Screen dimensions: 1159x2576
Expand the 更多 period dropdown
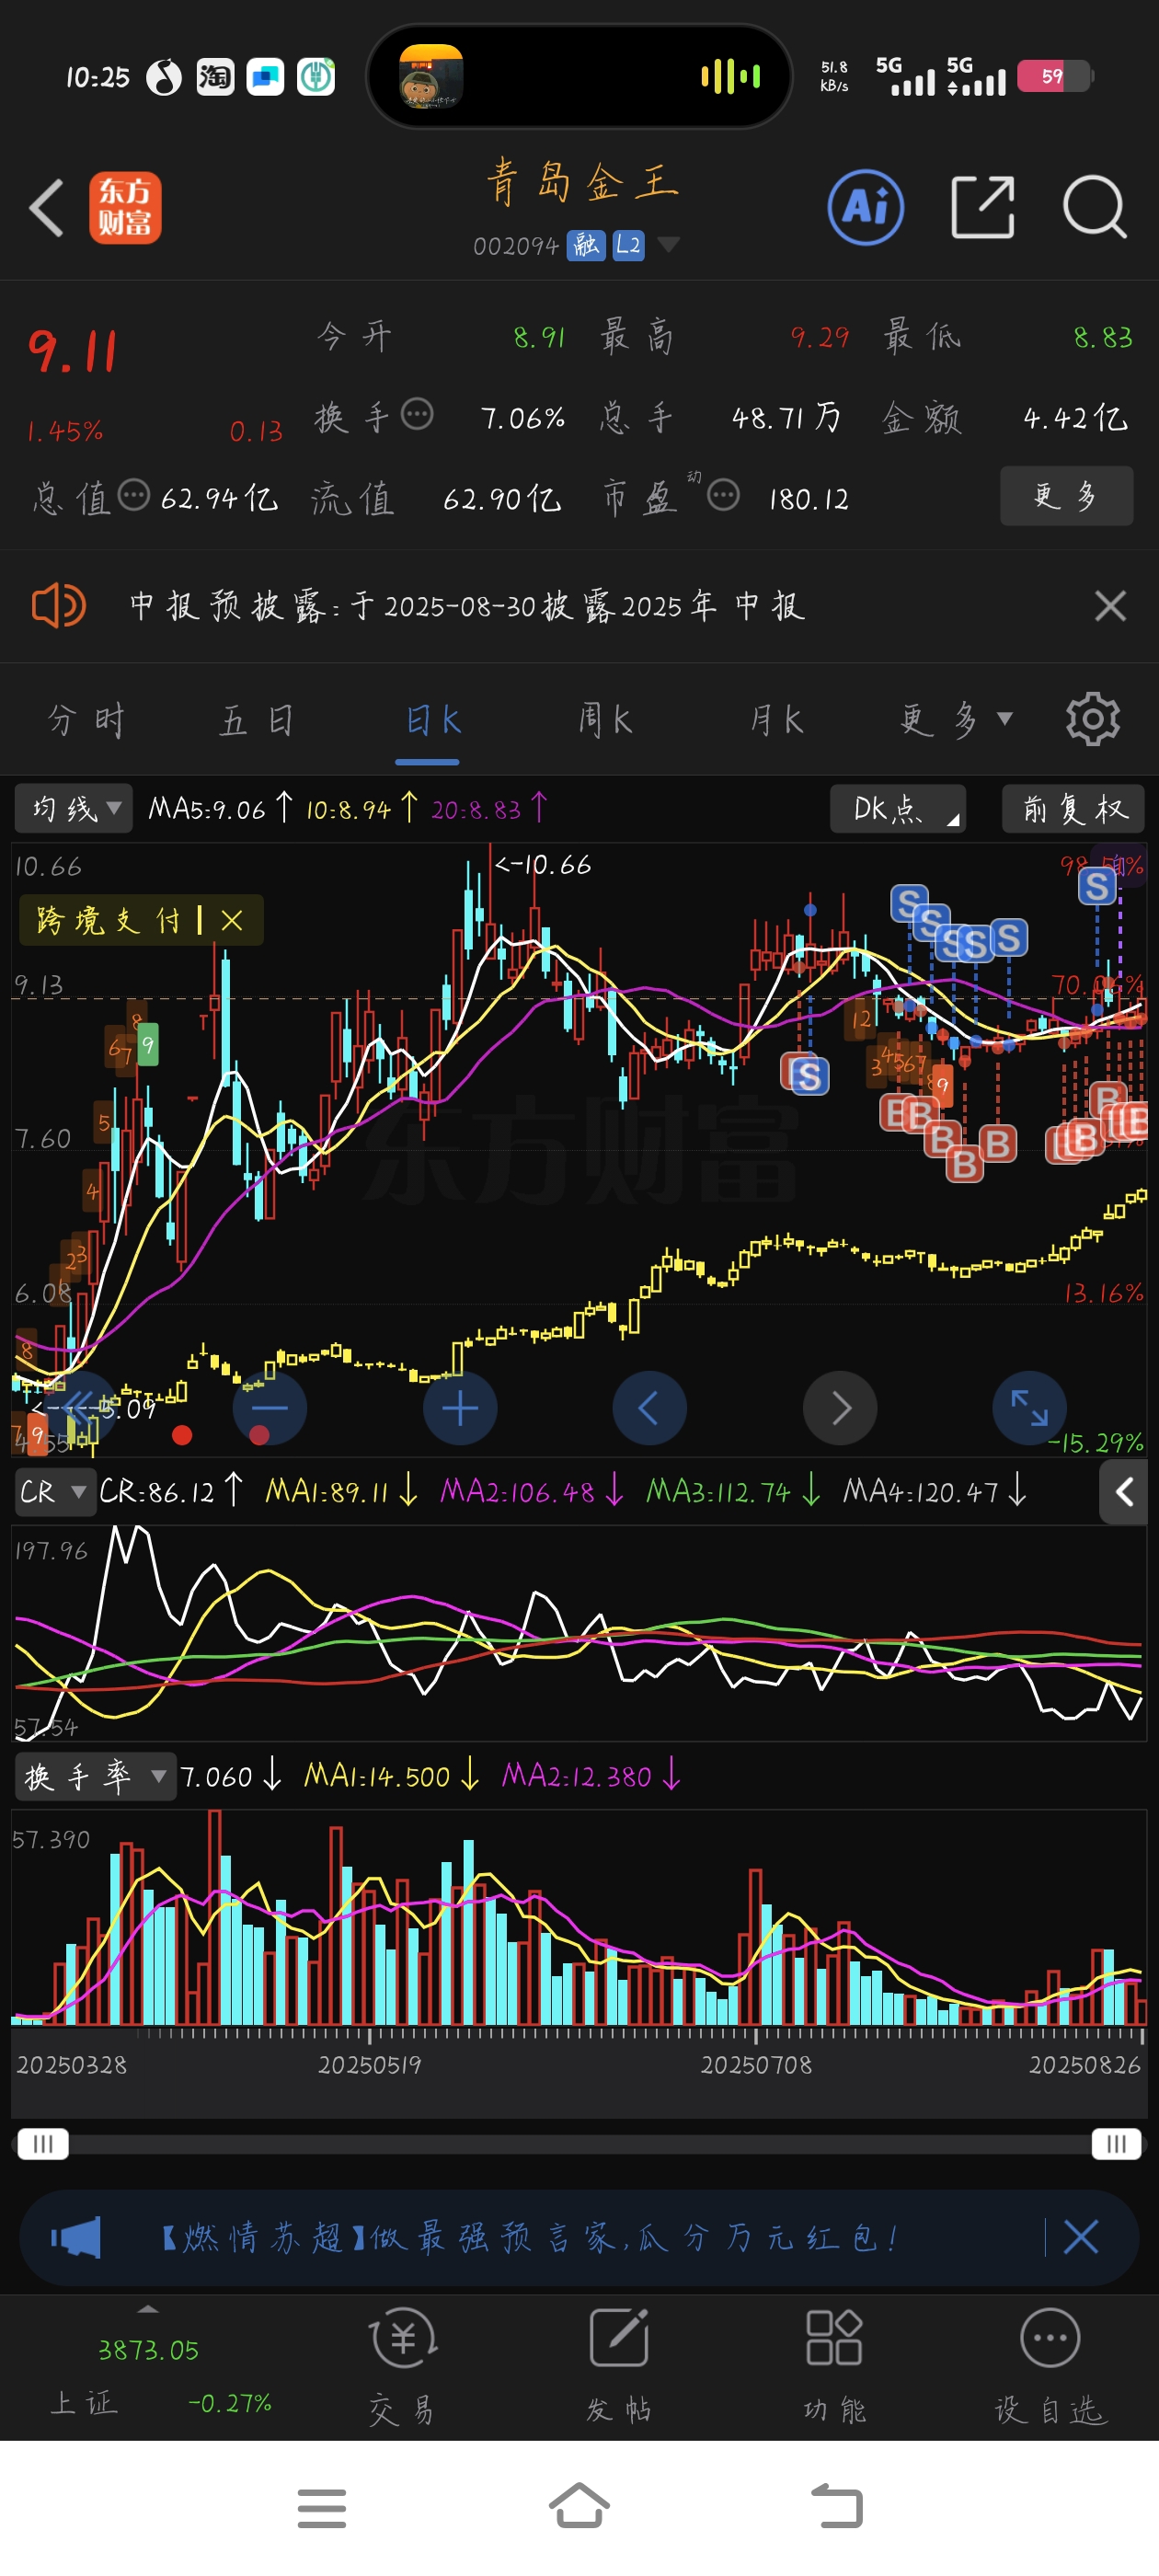pos(957,719)
